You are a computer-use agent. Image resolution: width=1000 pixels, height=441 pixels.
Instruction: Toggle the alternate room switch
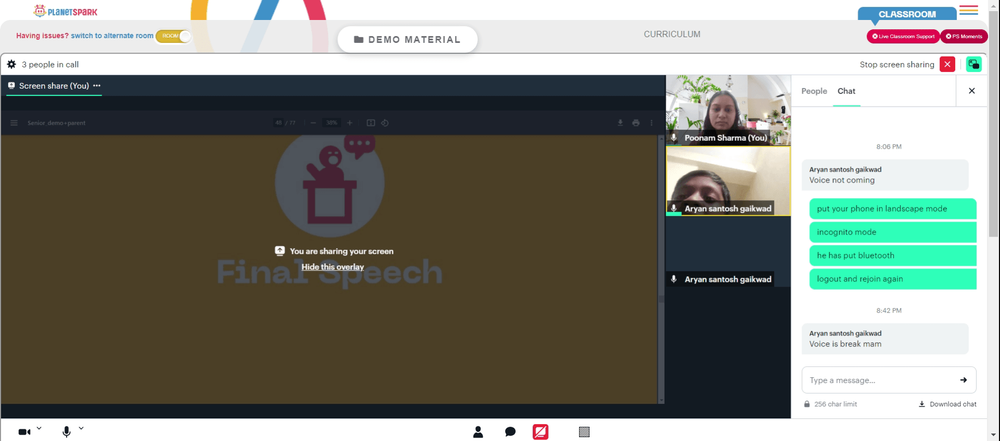pos(173,36)
